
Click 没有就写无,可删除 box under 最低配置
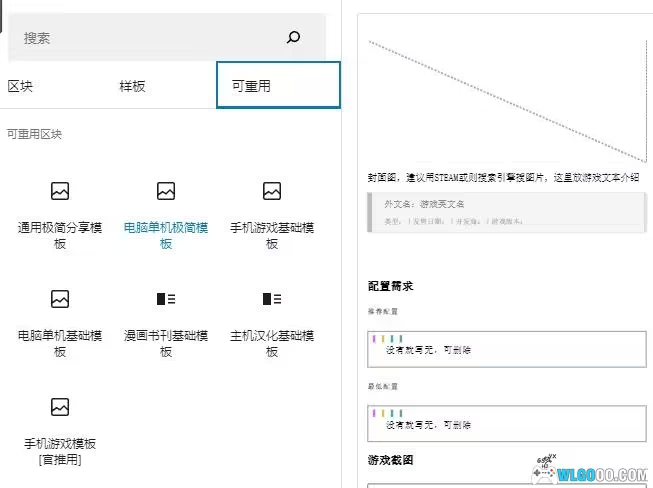coord(507,423)
